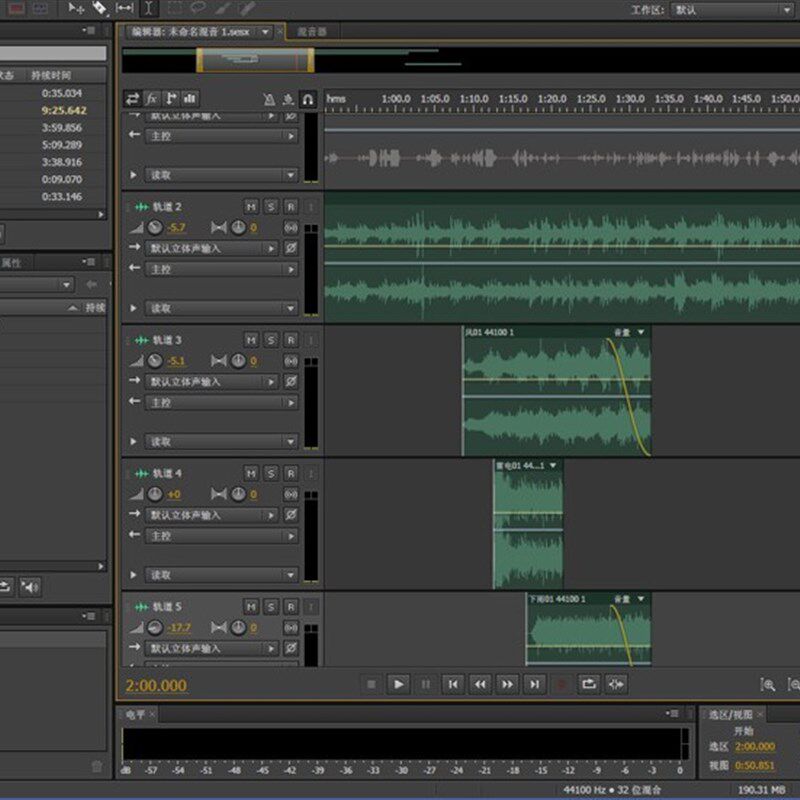Click pan knob on 轨道 3

tap(238, 361)
